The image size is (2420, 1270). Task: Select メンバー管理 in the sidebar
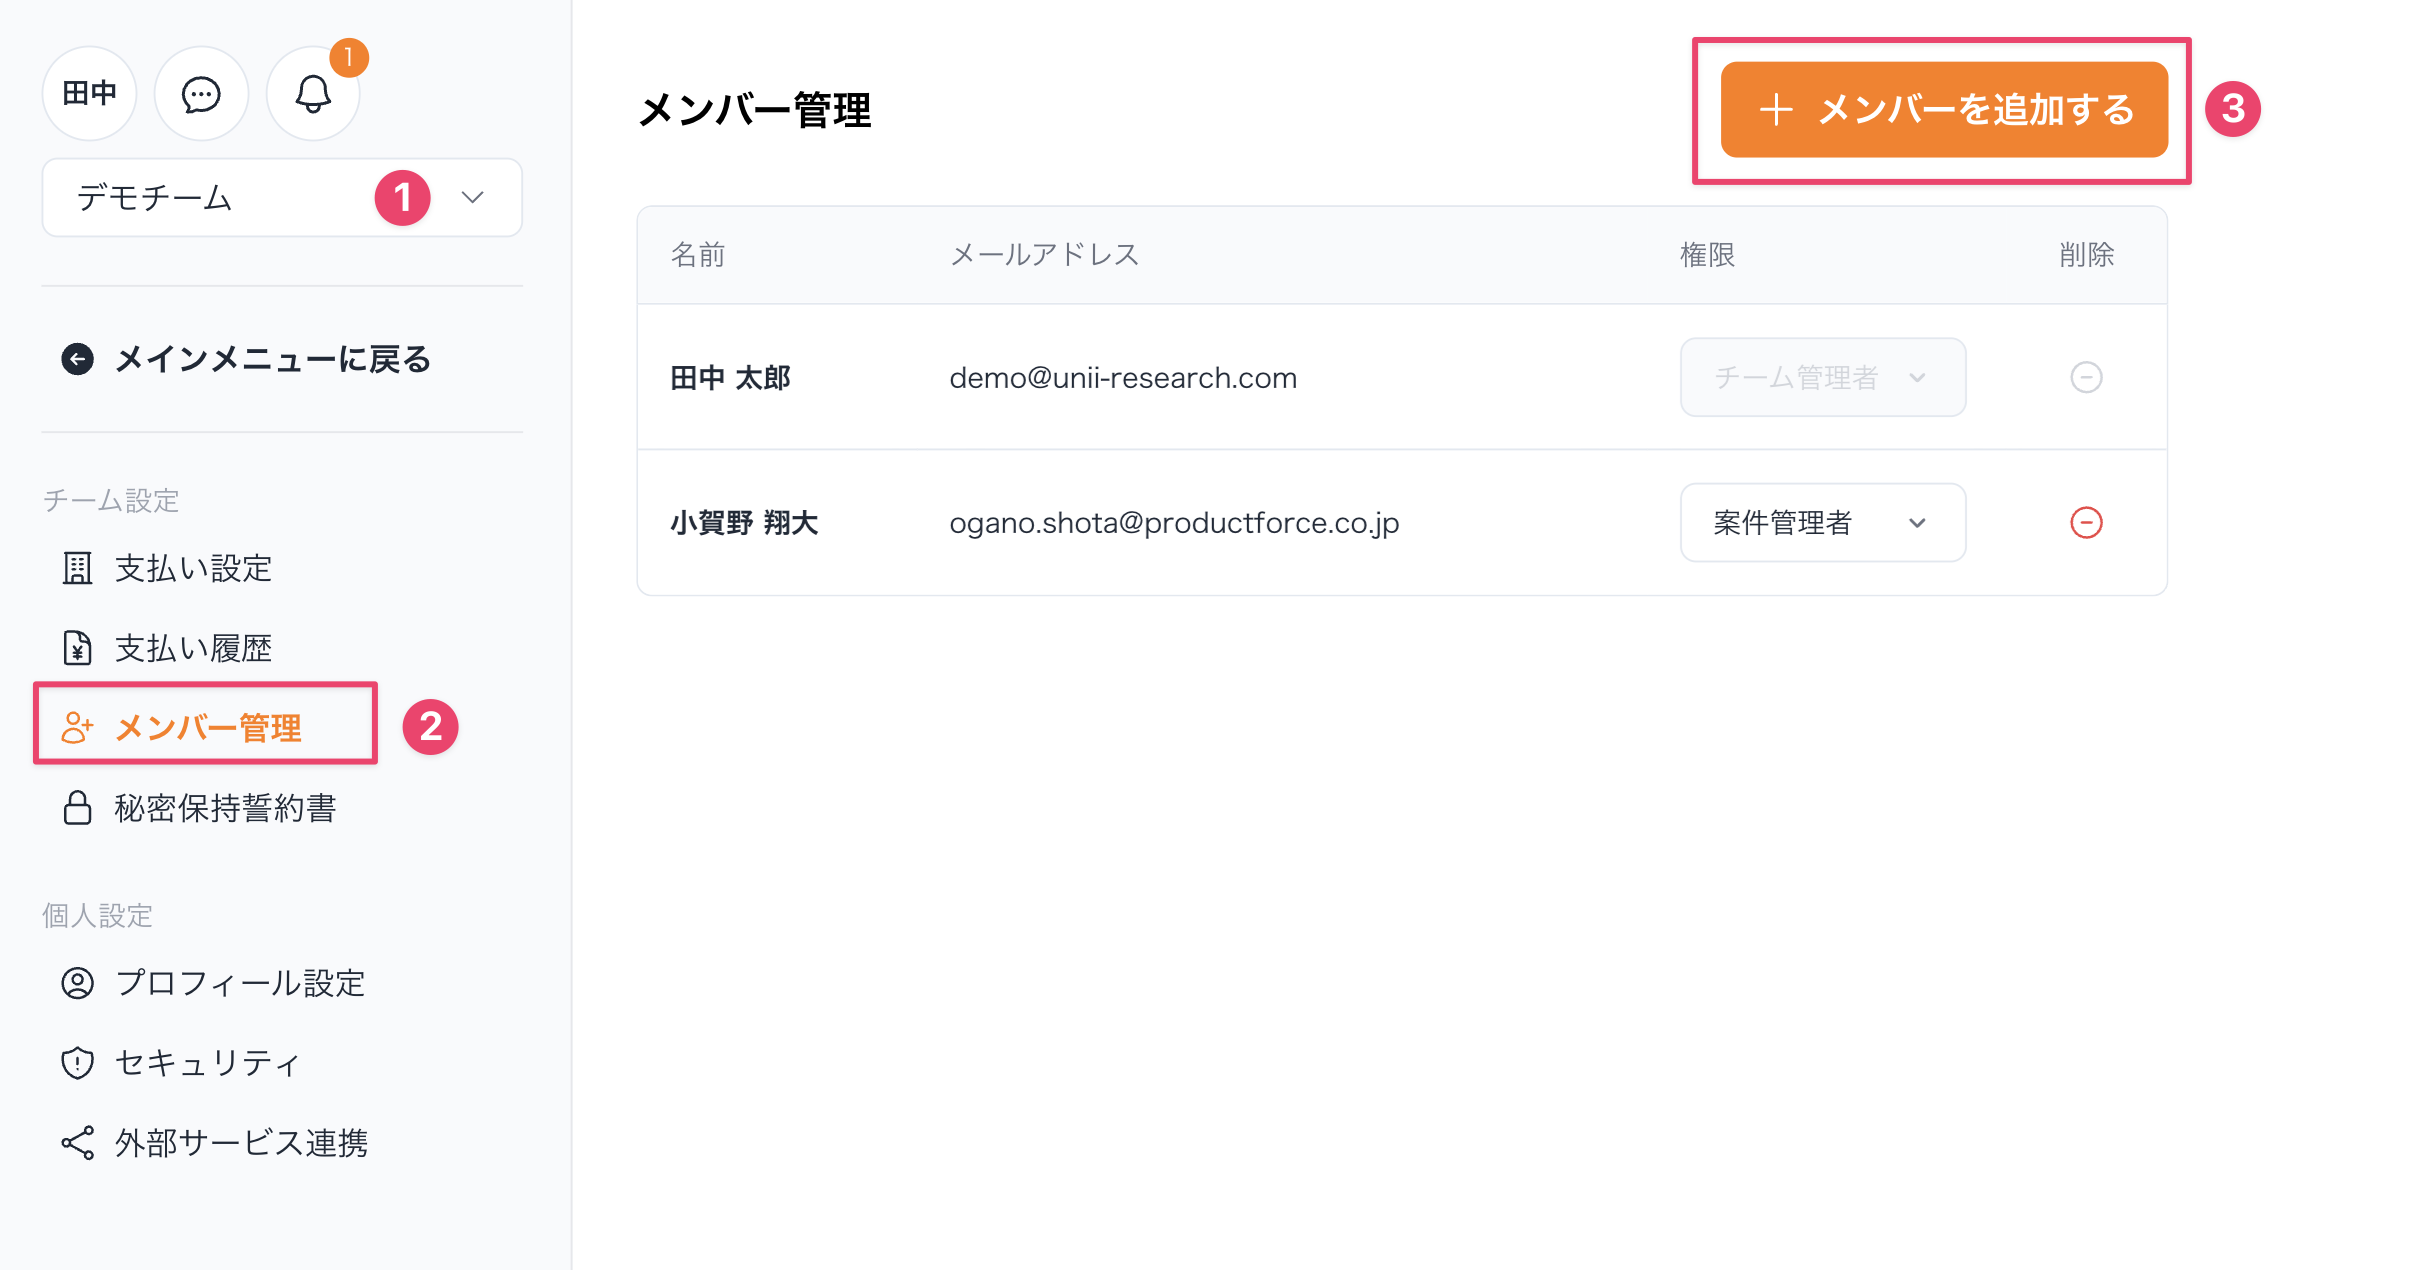[x=207, y=728]
